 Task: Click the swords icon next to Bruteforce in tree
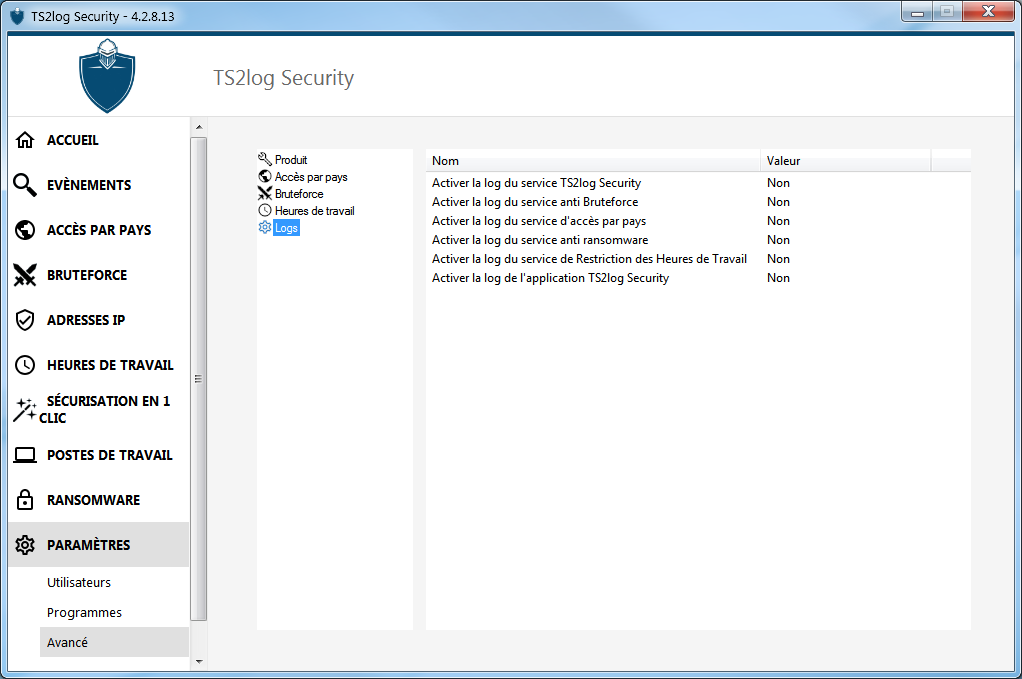point(265,193)
